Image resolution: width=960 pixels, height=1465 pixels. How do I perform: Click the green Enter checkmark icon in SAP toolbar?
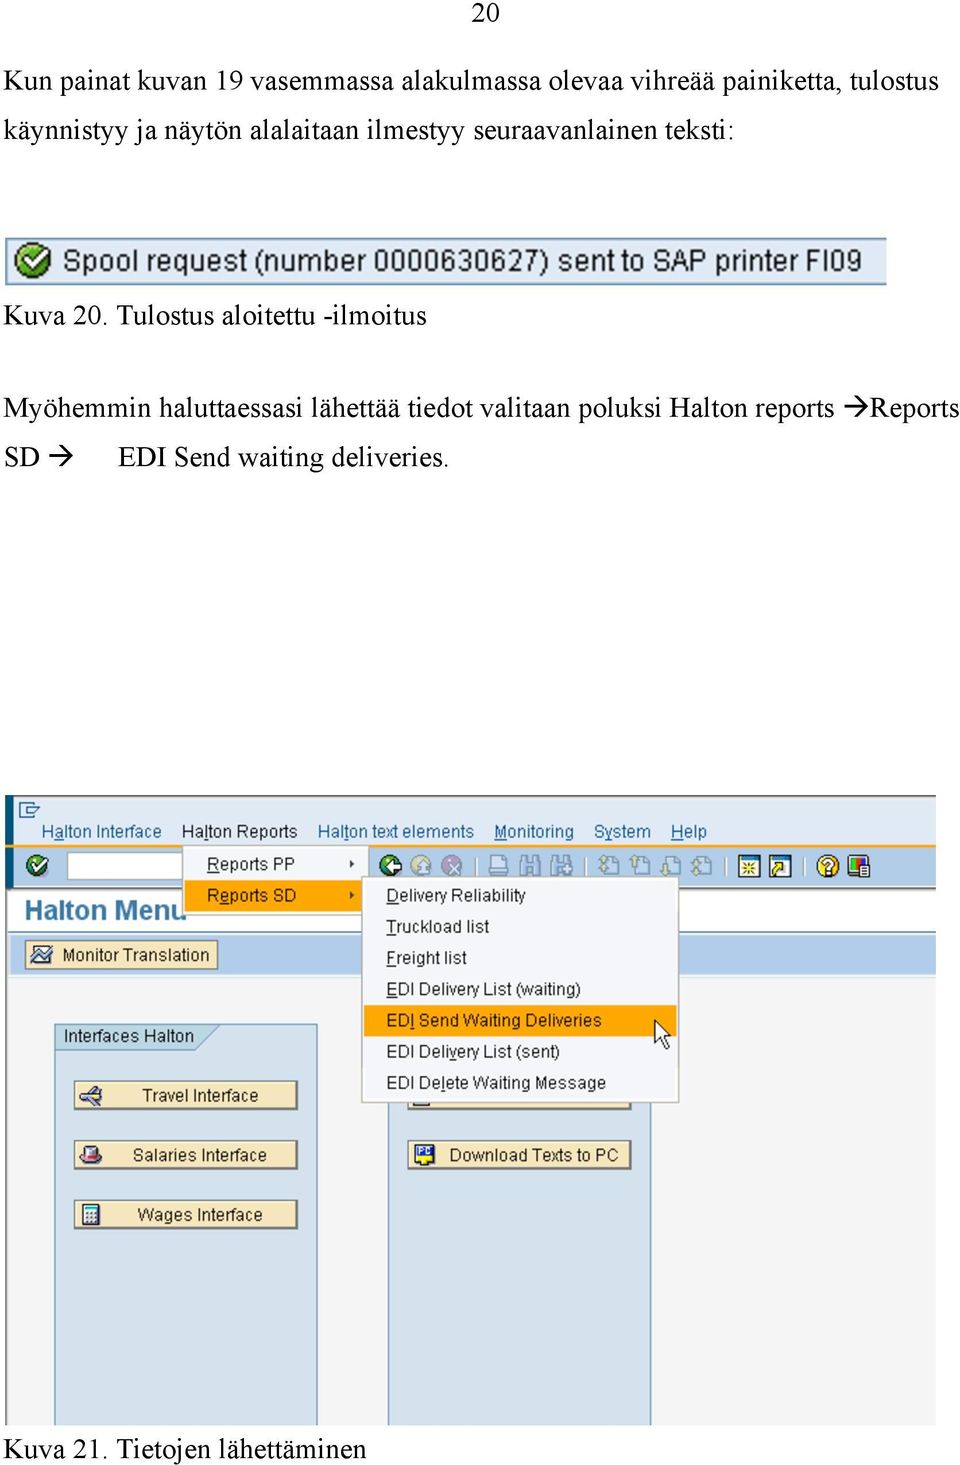[37, 865]
